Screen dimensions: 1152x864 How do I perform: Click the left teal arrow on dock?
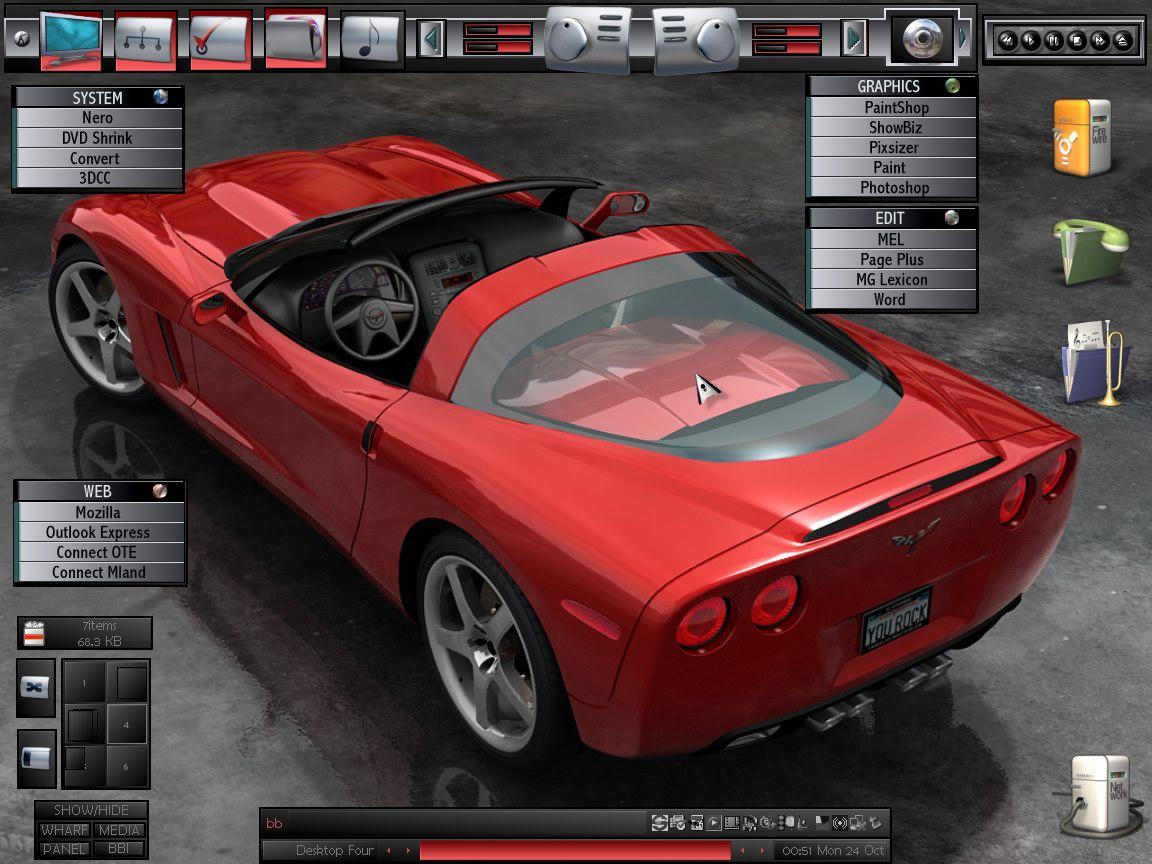(x=432, y=38)
